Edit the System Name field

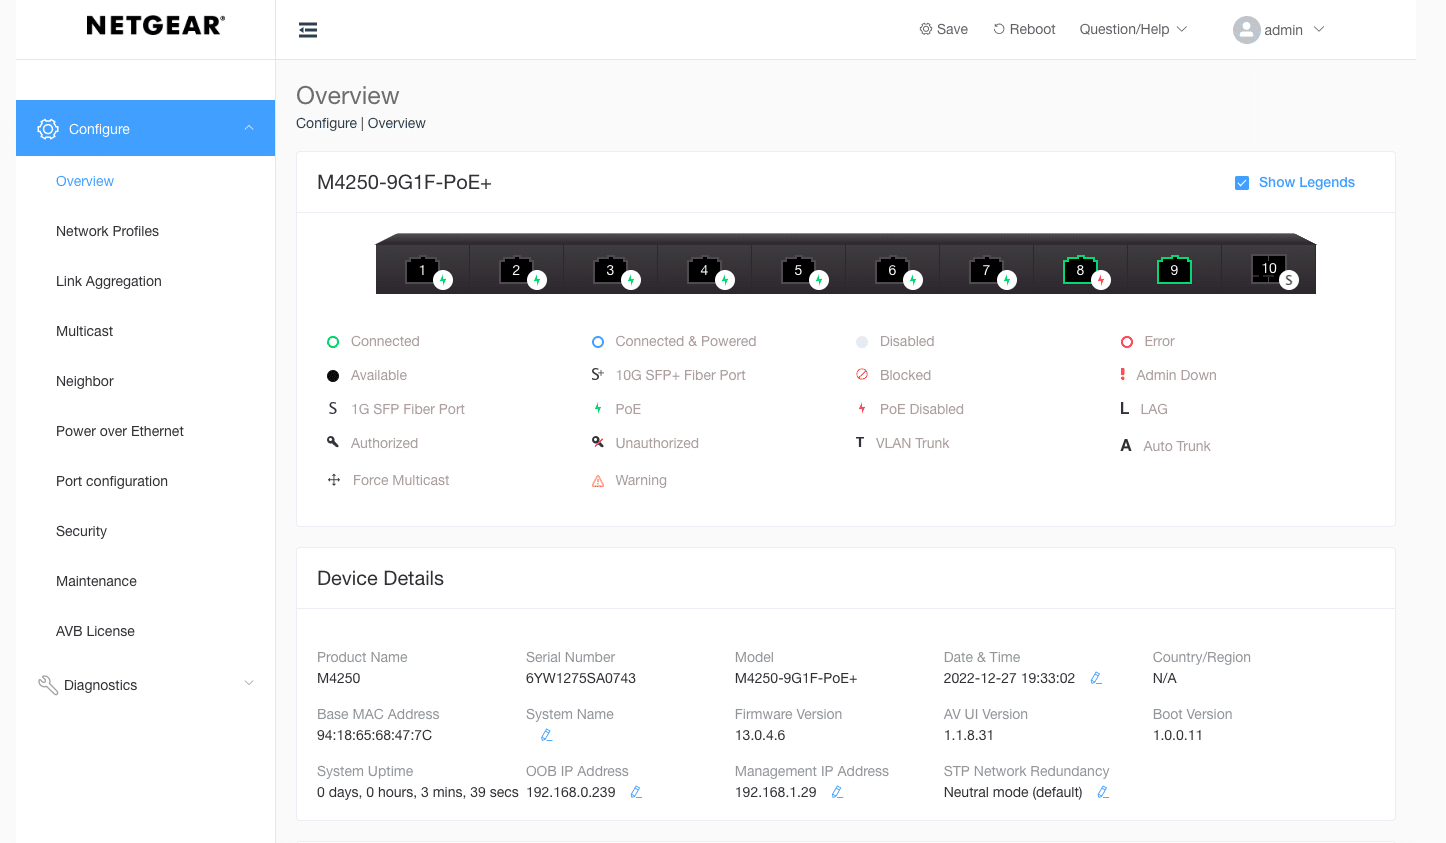pos(546,735)
